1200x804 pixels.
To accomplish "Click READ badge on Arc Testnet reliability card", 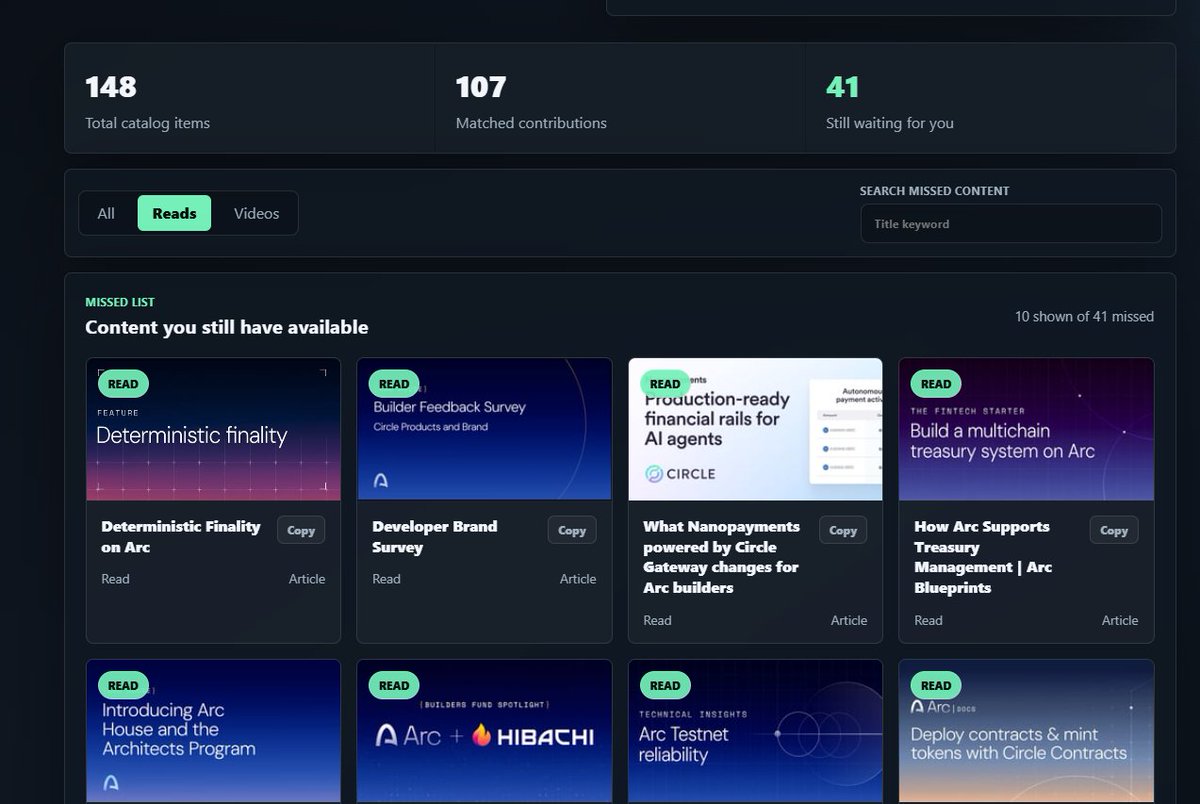I will point(665,686).
